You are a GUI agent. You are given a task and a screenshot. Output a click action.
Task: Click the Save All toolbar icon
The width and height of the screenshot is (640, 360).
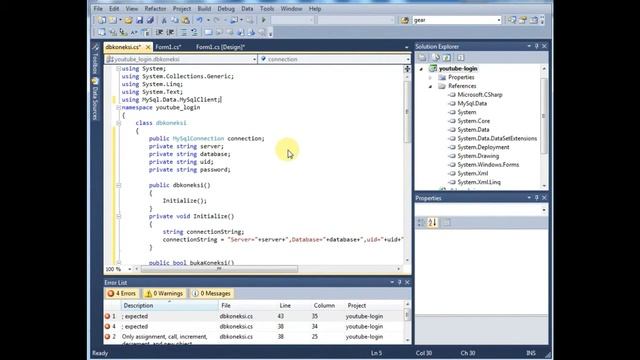[150, 20]
